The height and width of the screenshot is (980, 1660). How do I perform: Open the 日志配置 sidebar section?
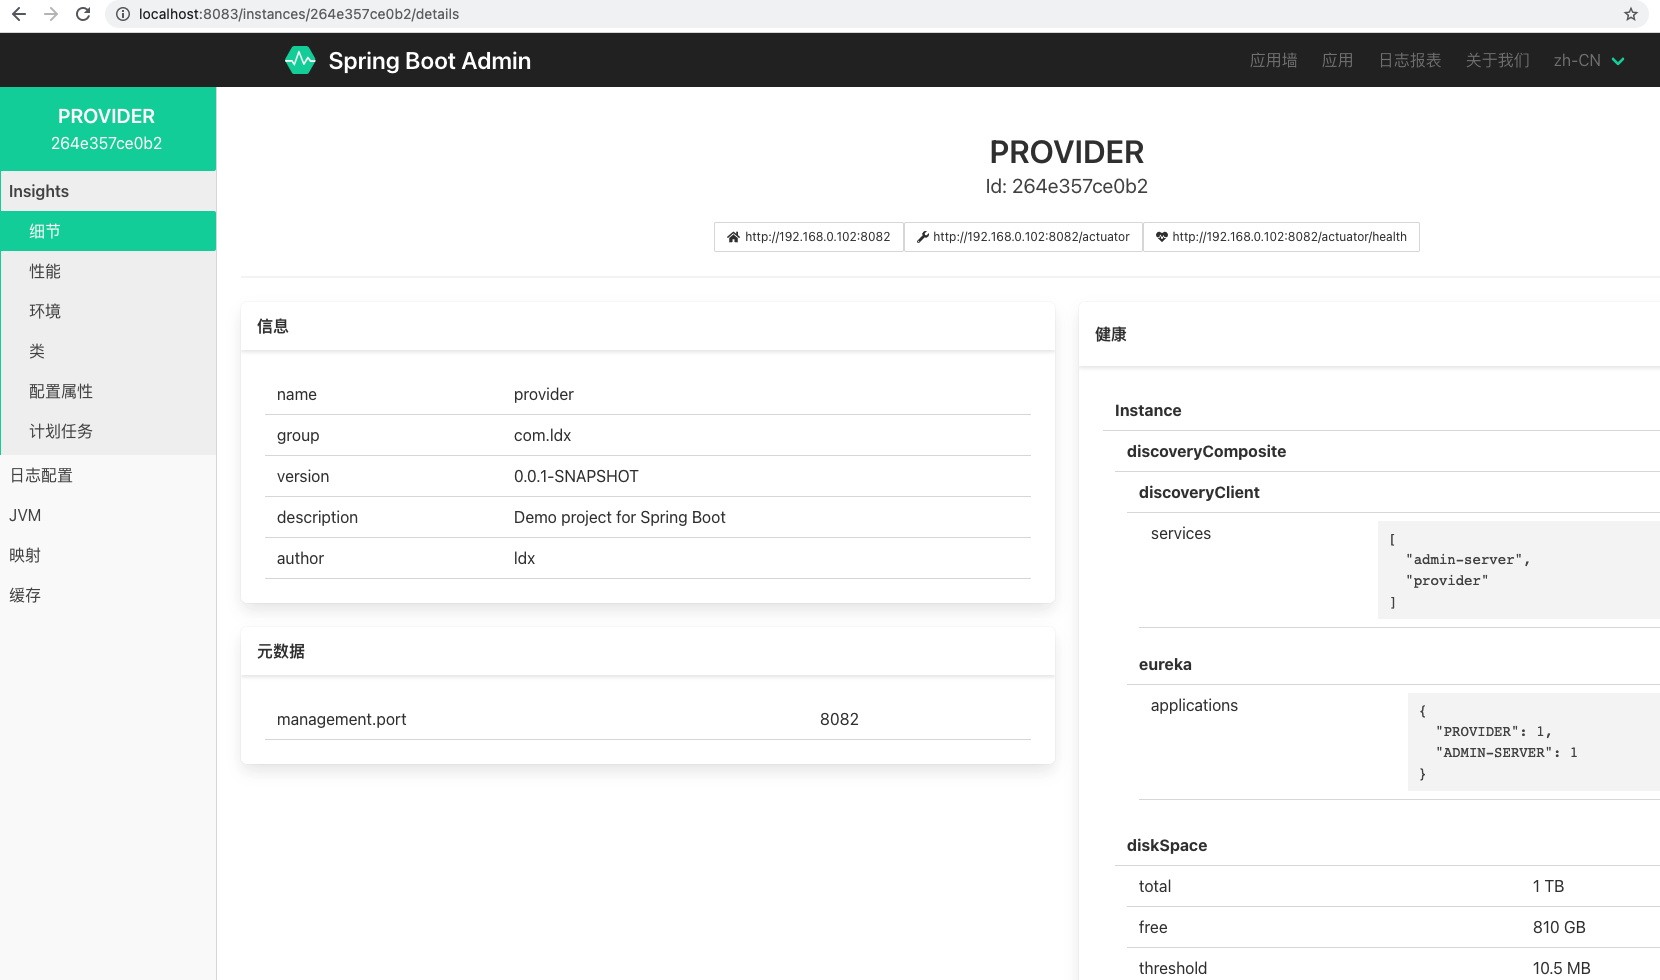[108, 475]
